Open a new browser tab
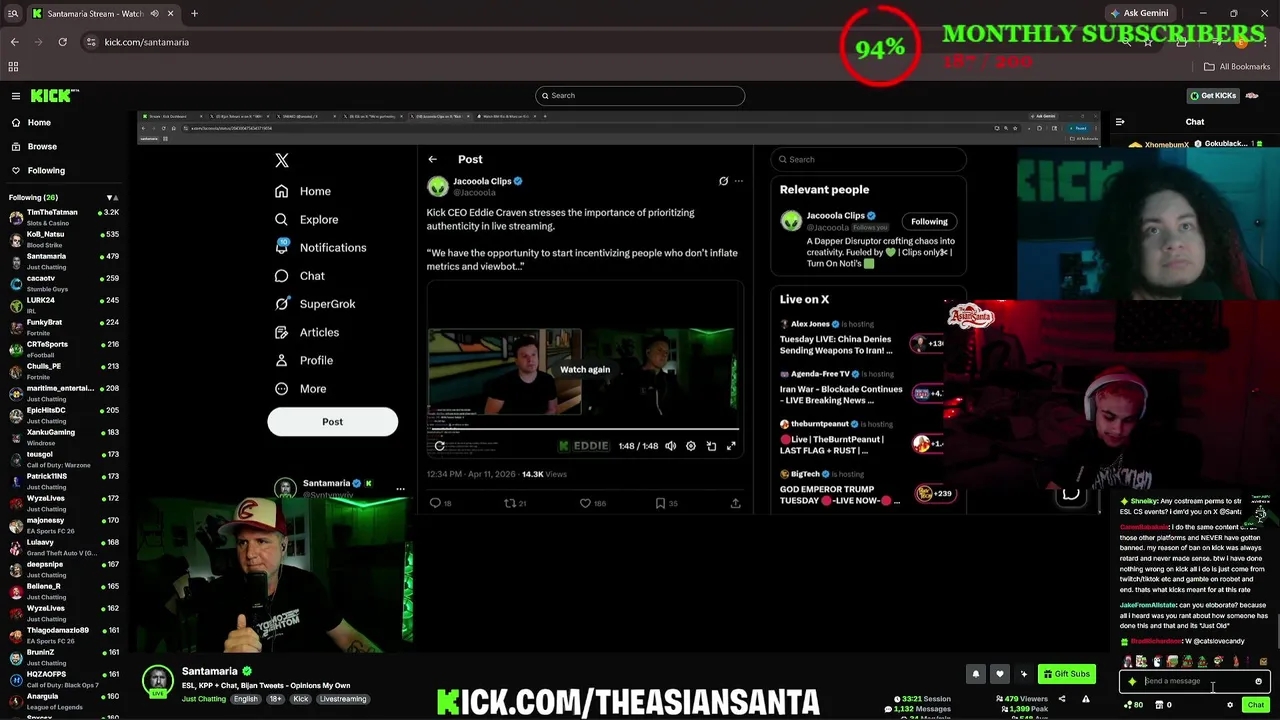 pos(194,14)
